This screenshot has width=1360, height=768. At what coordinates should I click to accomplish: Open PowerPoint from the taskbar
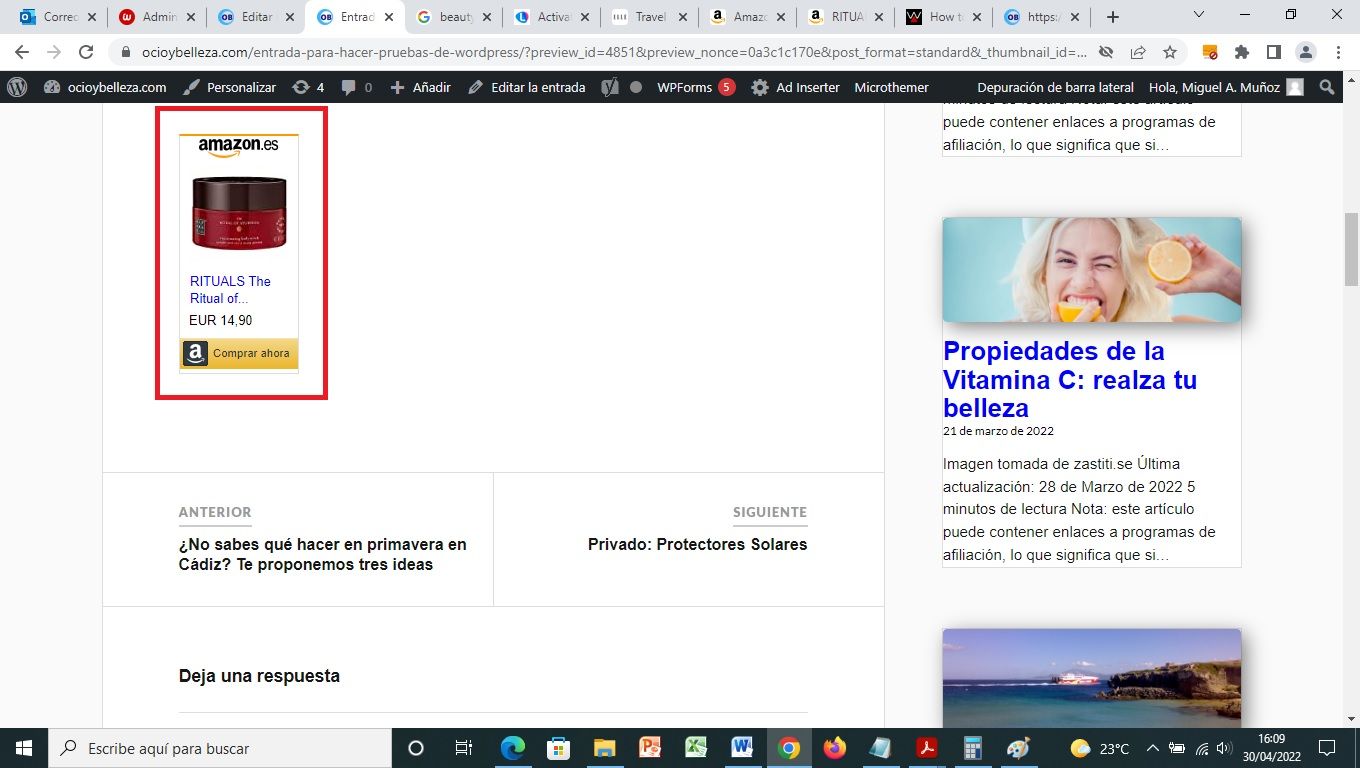point(650,748)
